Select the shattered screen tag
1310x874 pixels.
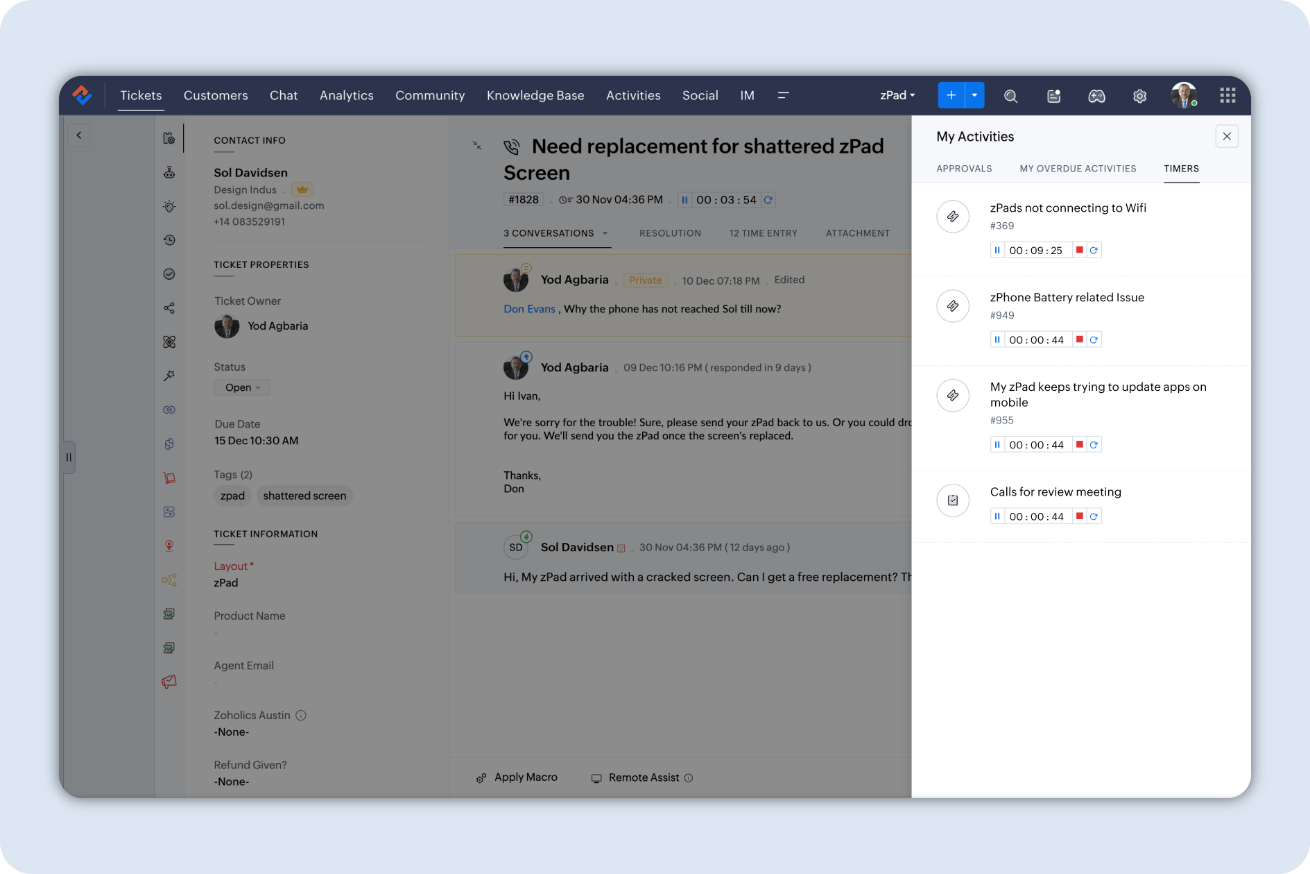coord(304,496)
